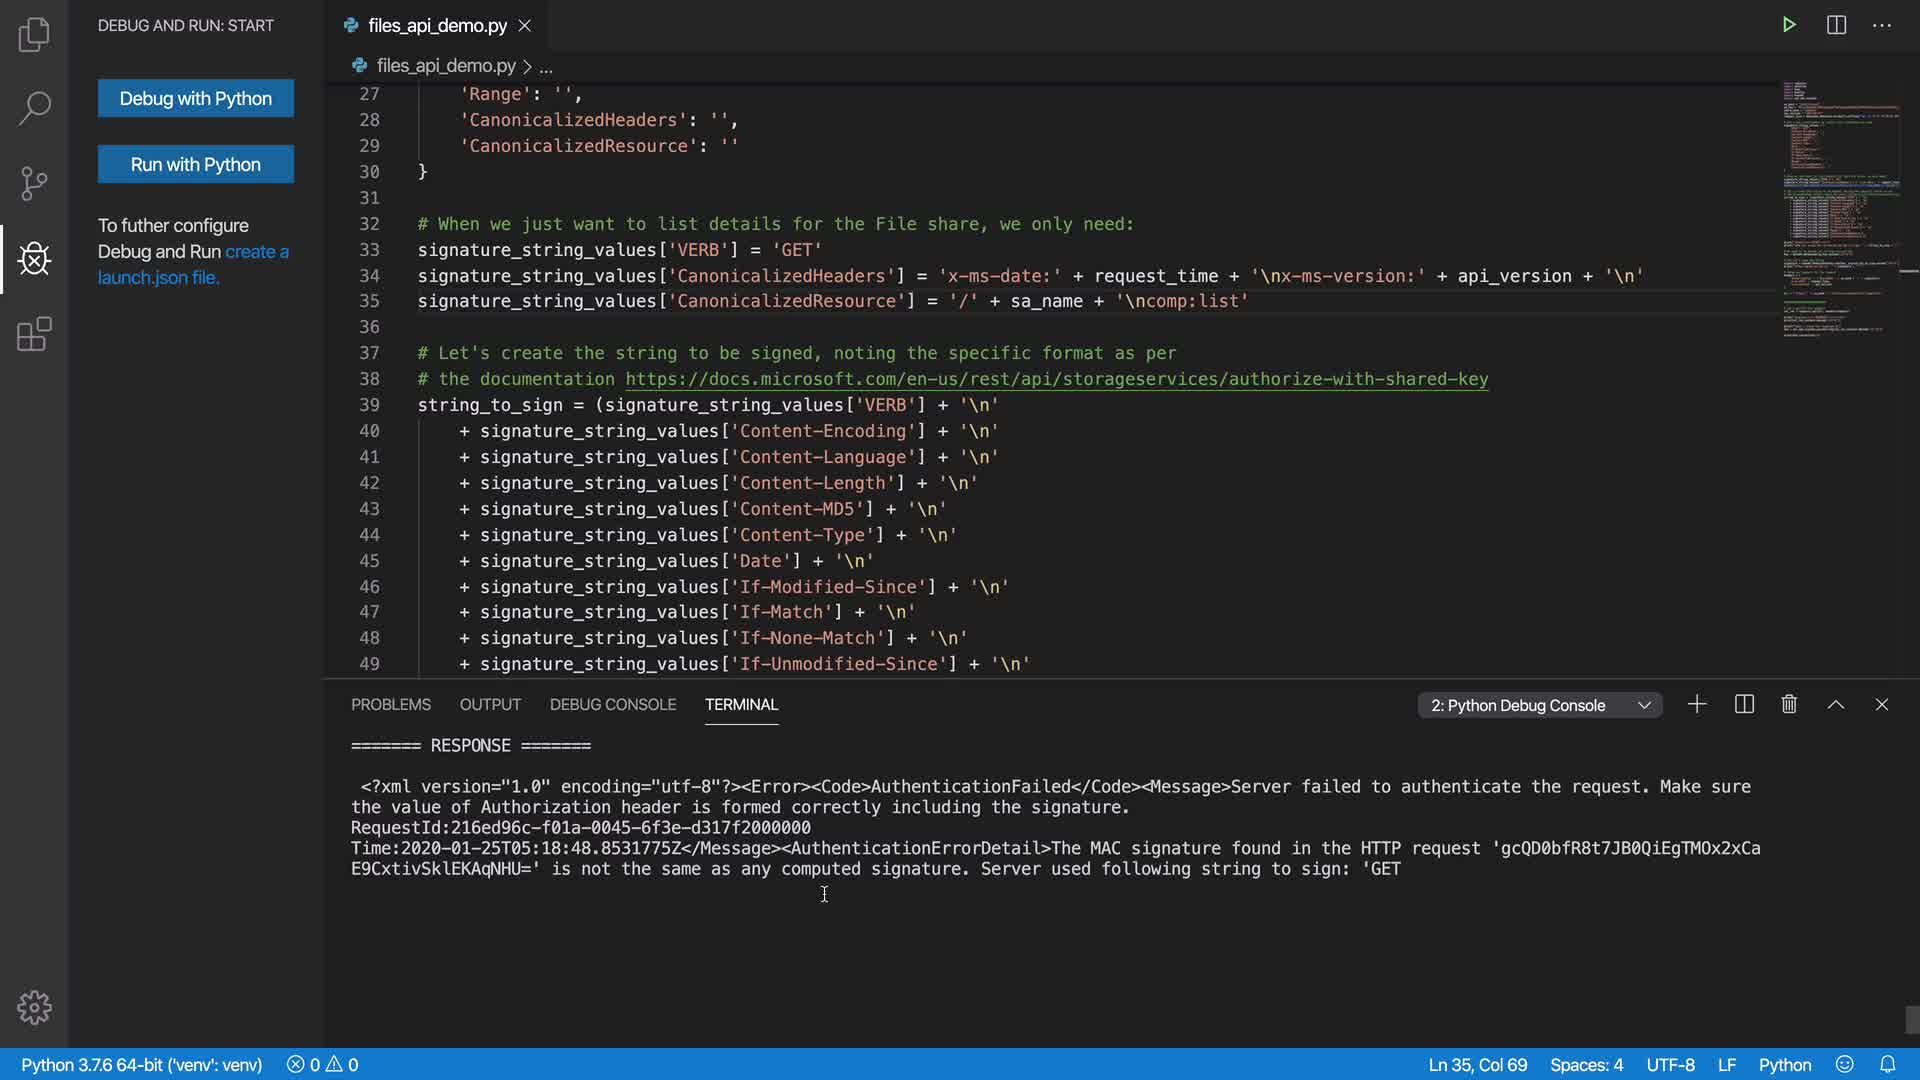Screen dimensions: 1920x1080
Task: Open the Search view icon
Action: coord(34,108)
